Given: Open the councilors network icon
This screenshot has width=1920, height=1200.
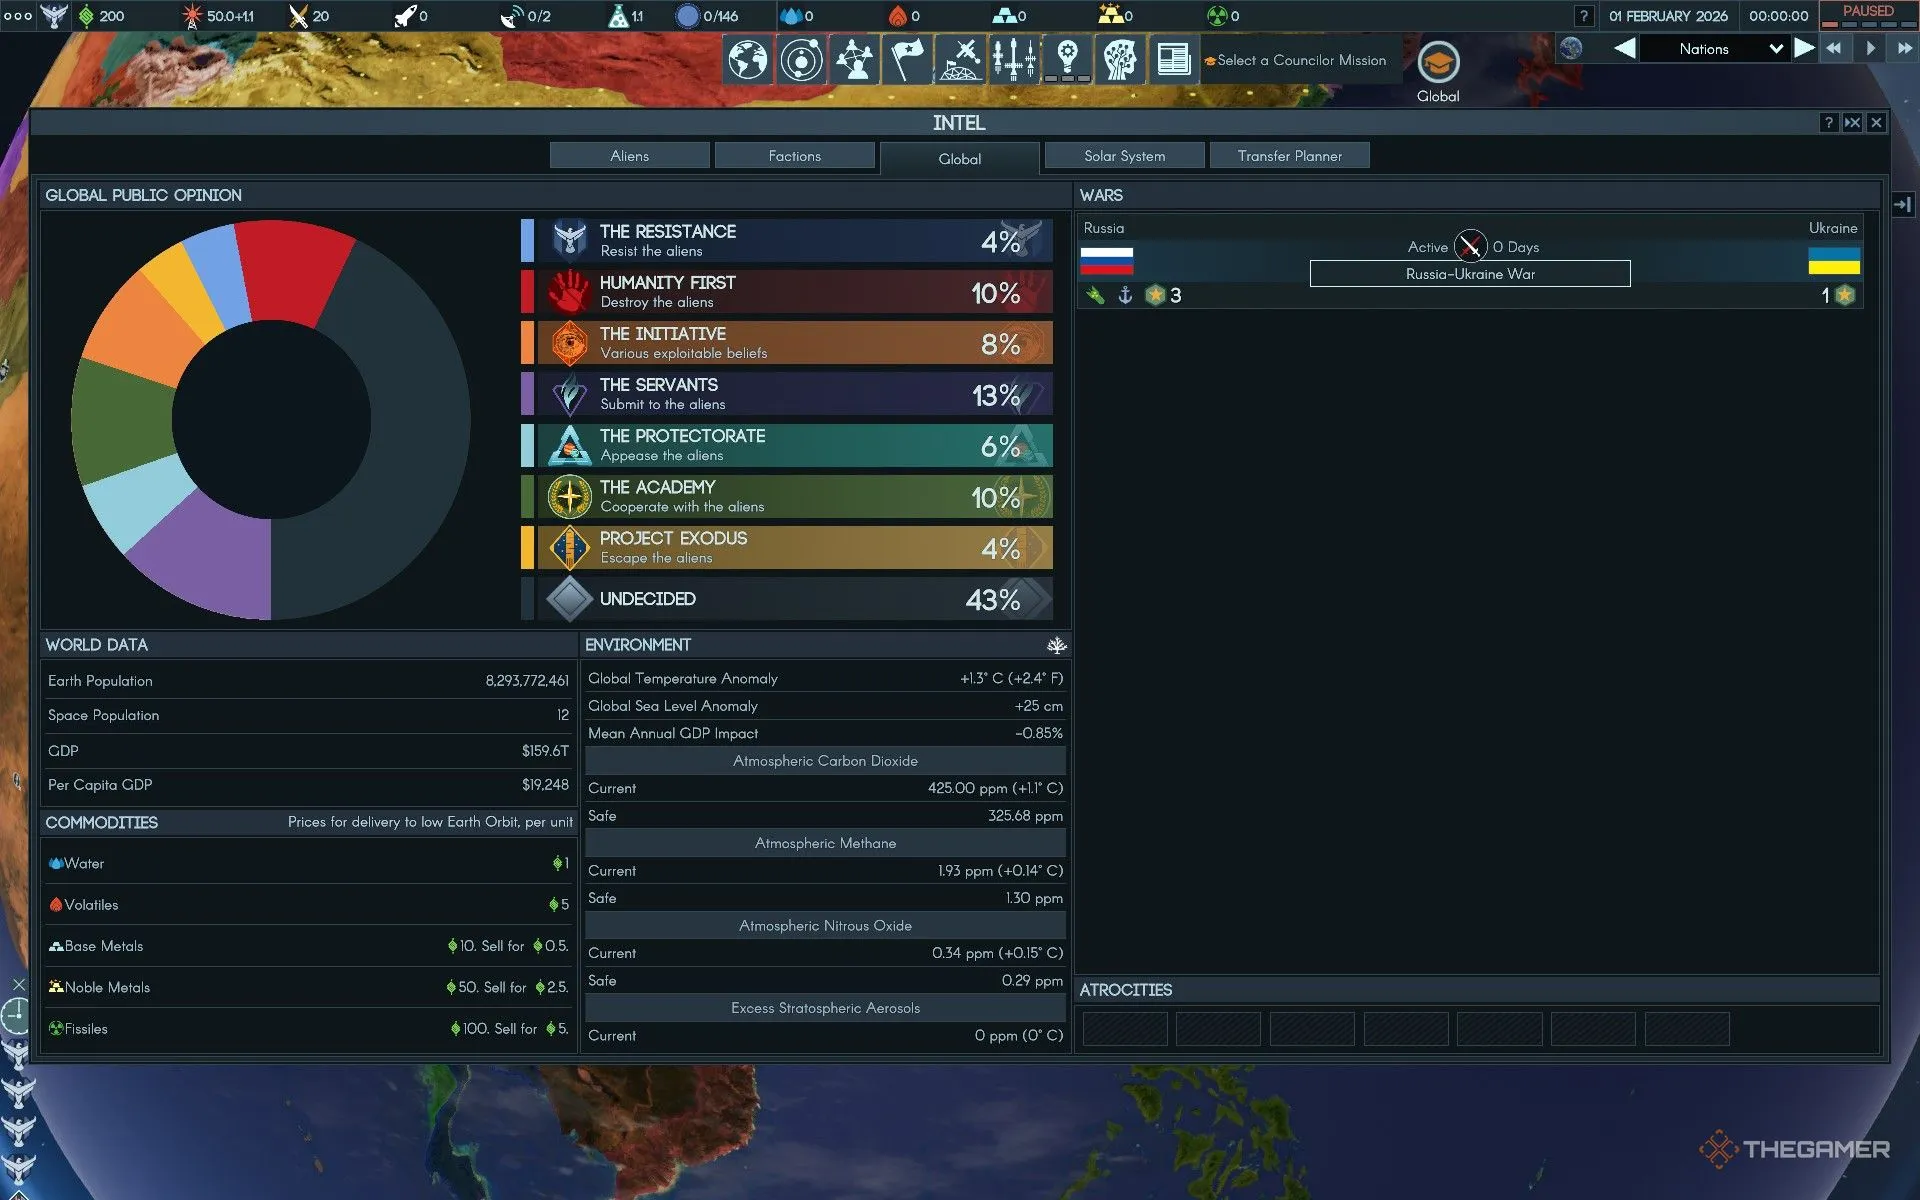Looking at the screenshot, I should [854, 60].
